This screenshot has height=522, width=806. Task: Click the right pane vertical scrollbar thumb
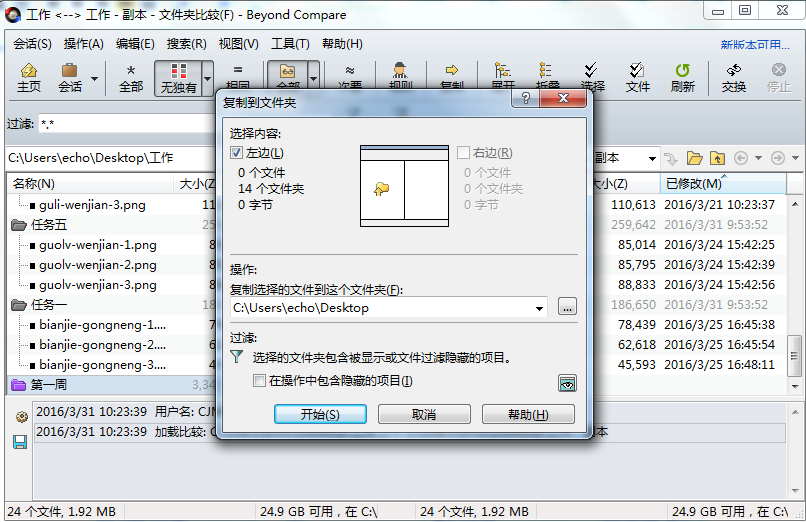tap(795, 356)
